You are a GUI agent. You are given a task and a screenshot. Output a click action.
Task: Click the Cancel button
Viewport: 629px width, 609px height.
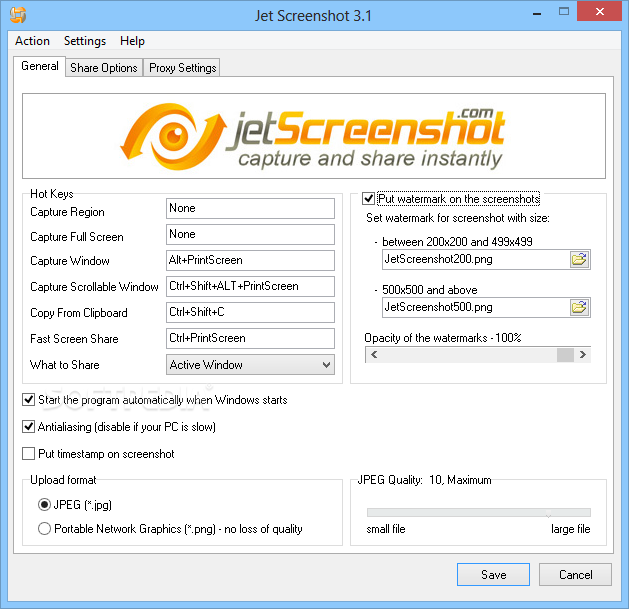(x=575, y=574)
